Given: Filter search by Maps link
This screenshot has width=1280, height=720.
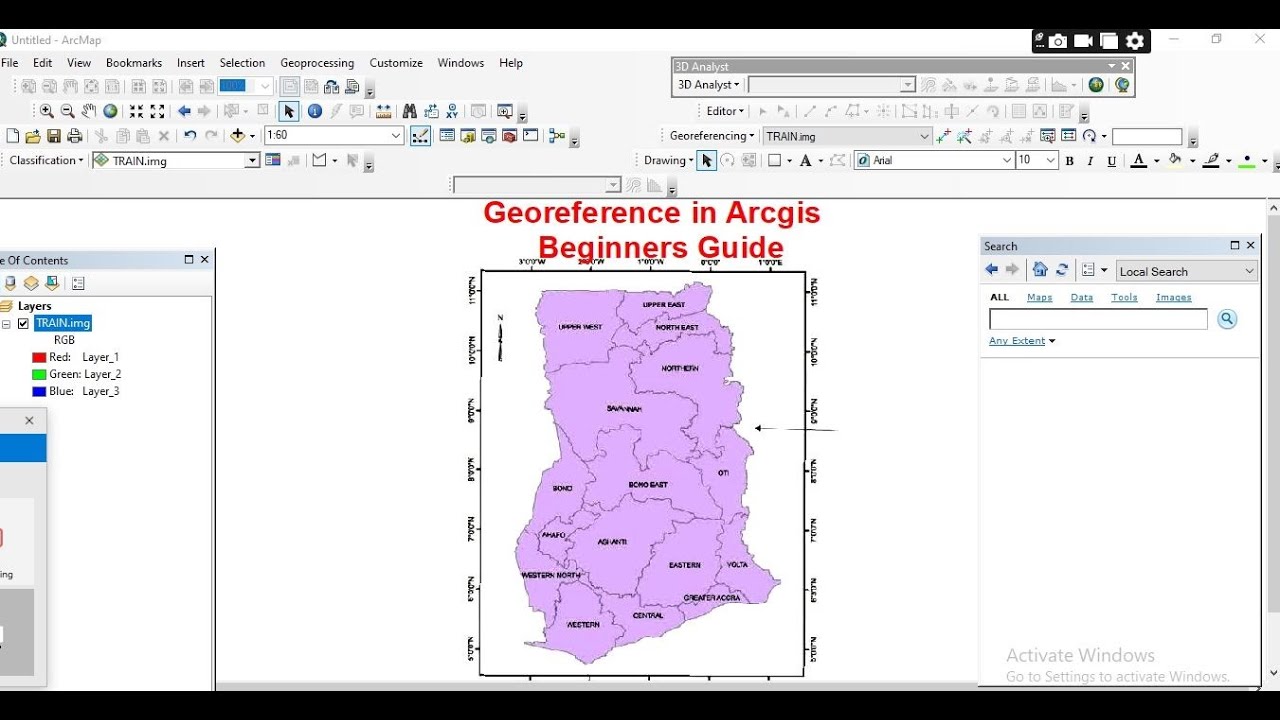Looking at the screenshot, I should 1040,297.
